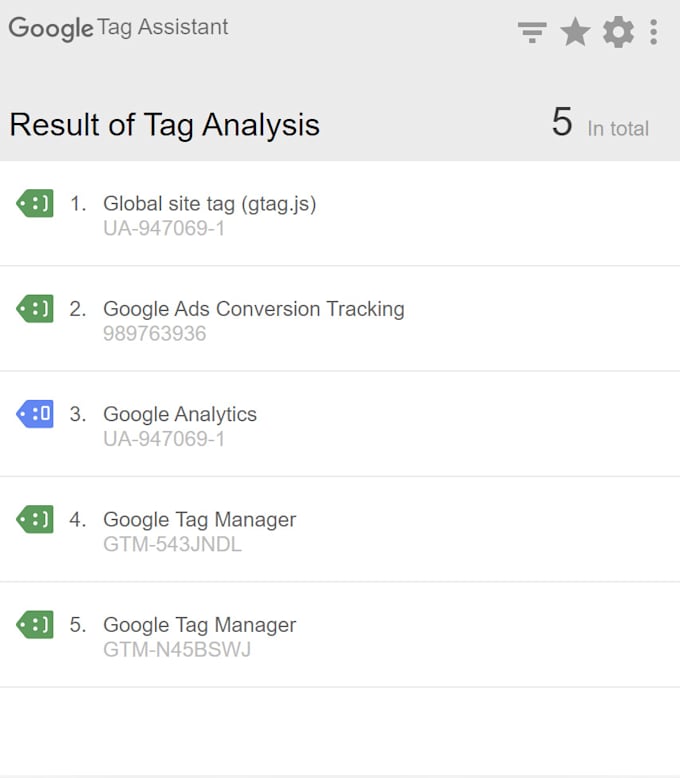Image resolution: width=680 pixels, height=778 pixels.
Task: Expand Google Tag Manager GTM-N45BSWJ entry
Action: [x=200, y=625]
